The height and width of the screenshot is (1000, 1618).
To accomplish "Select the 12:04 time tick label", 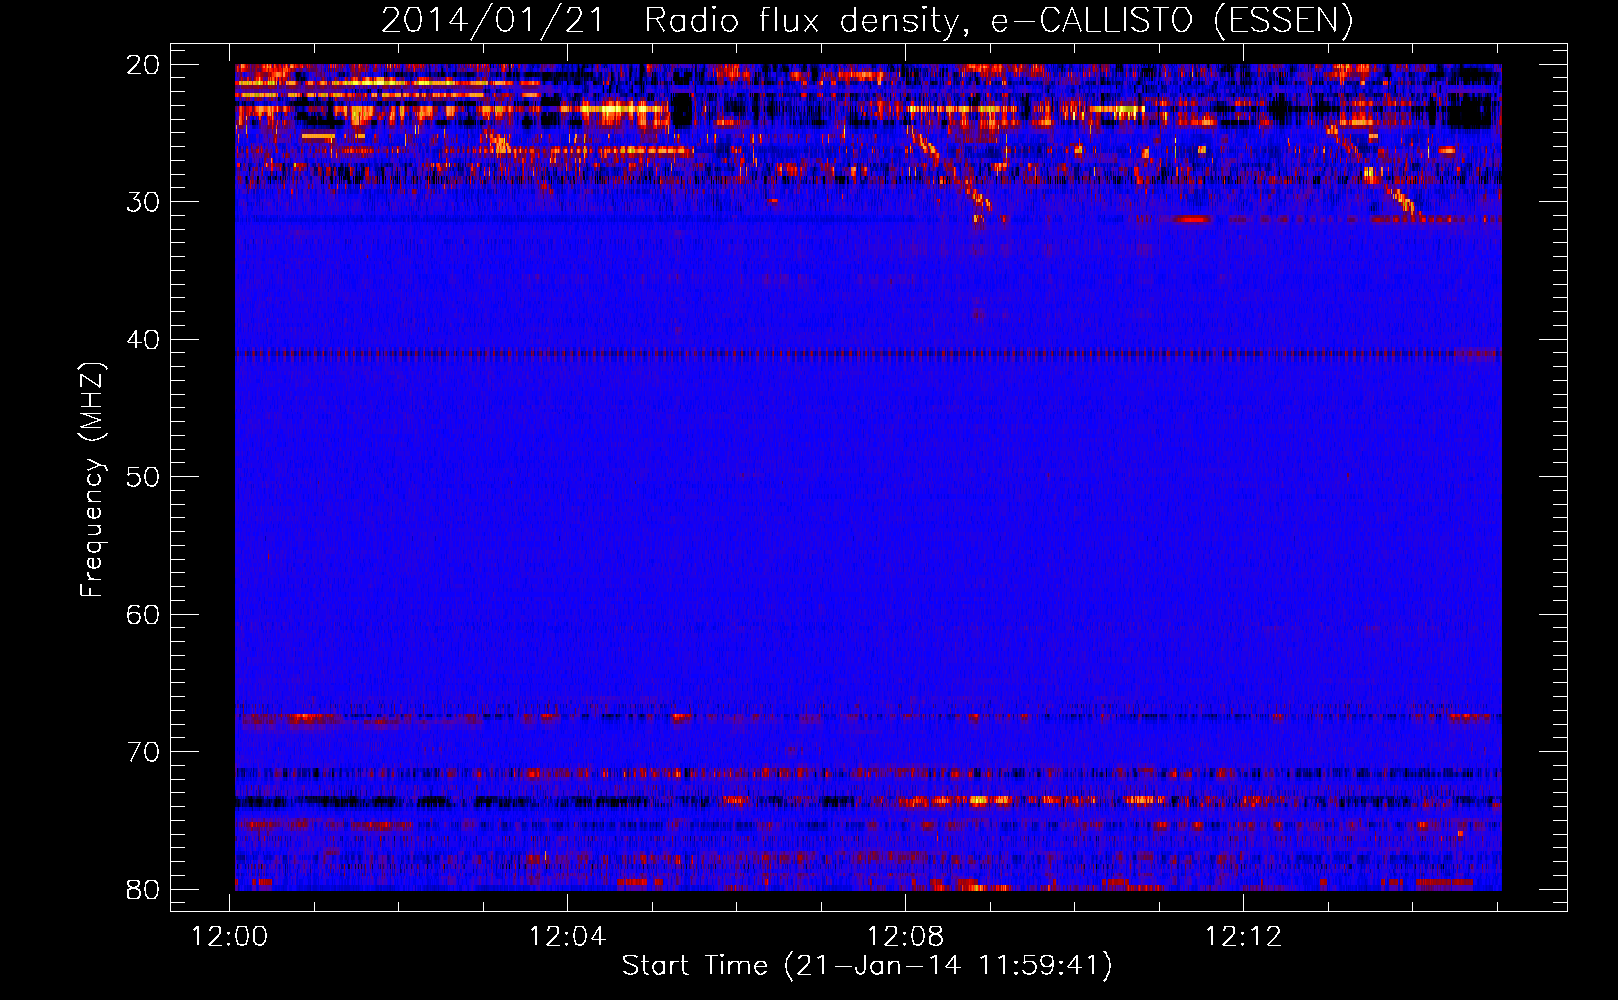I will tap(568, 937).
